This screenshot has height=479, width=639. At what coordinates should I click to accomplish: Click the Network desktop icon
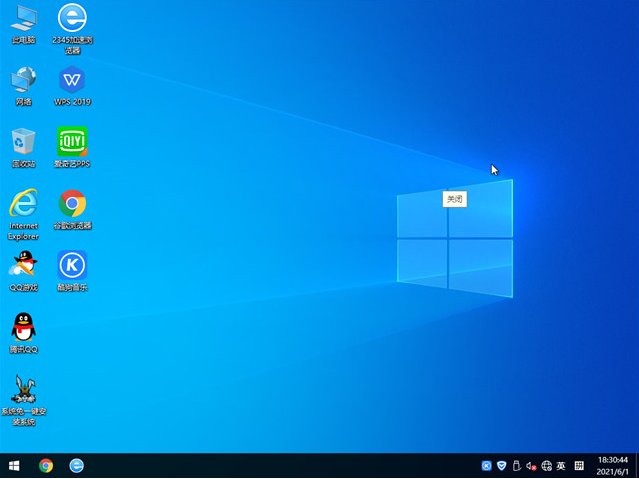click(23, 80)
